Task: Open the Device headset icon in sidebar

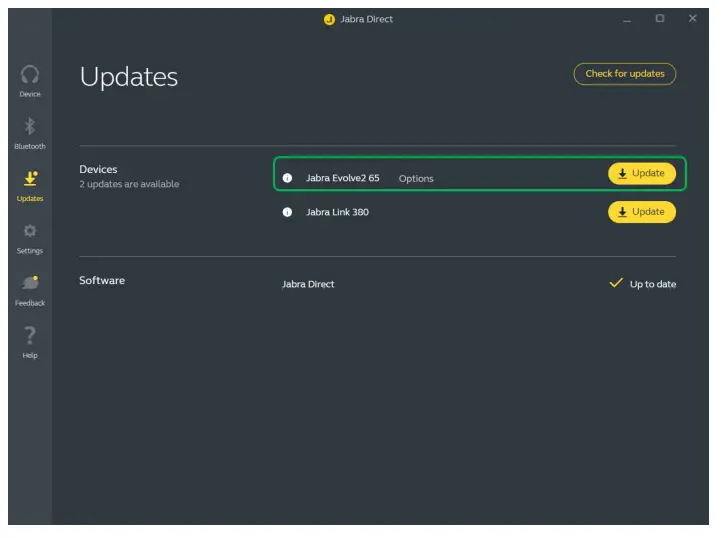Action: (x=30, y=75)
